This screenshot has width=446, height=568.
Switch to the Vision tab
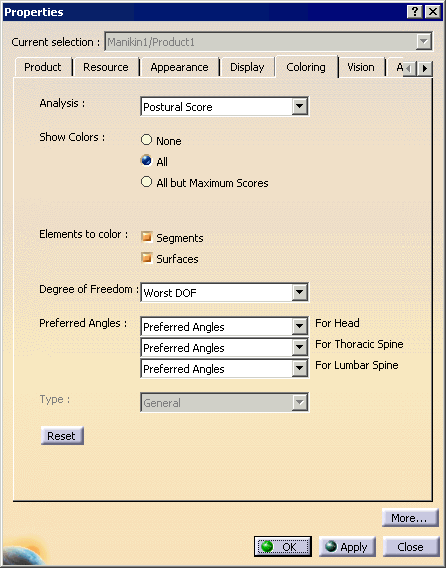coord(361,67)
